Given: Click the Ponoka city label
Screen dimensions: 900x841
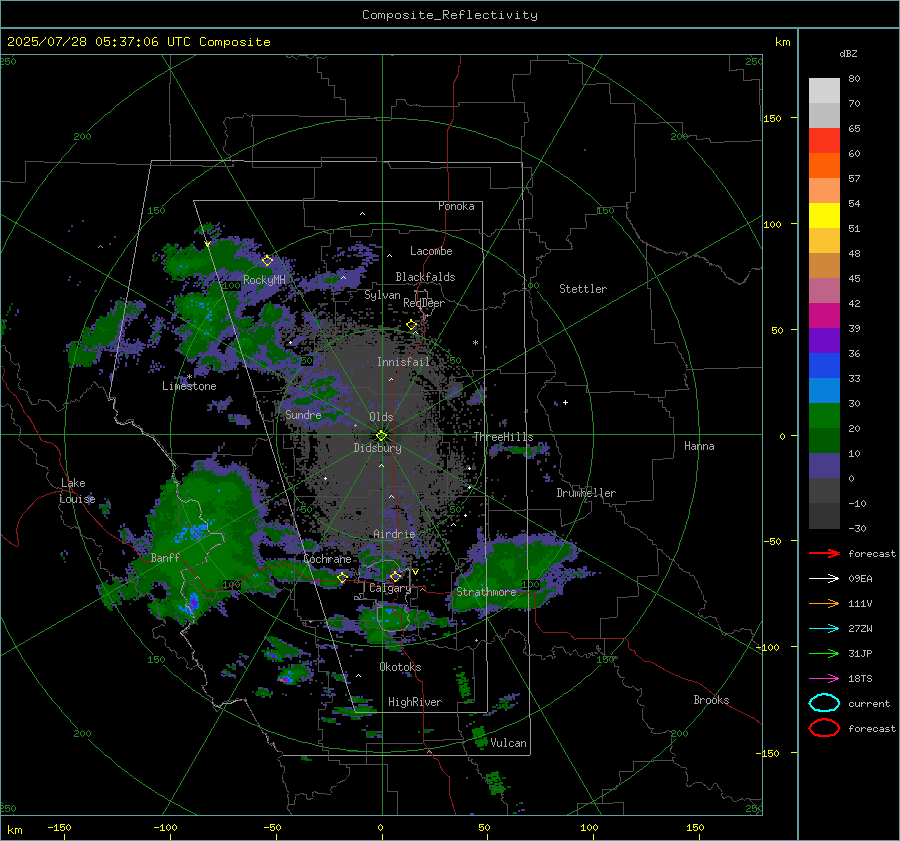Looking at the screenshot, I should tap(456, 206).
